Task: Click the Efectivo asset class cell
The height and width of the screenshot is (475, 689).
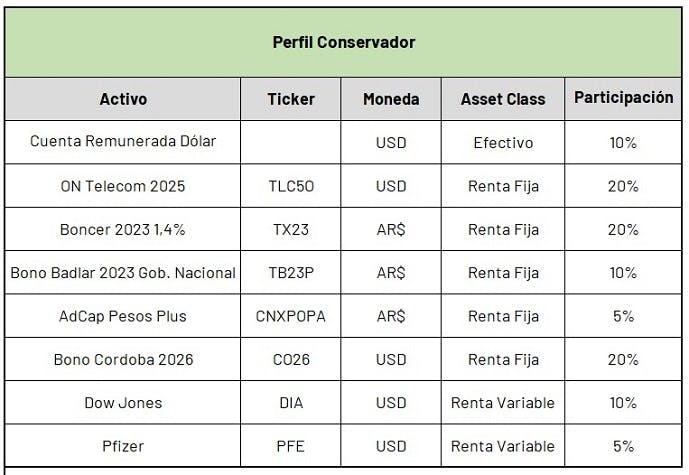Action: 503,142
